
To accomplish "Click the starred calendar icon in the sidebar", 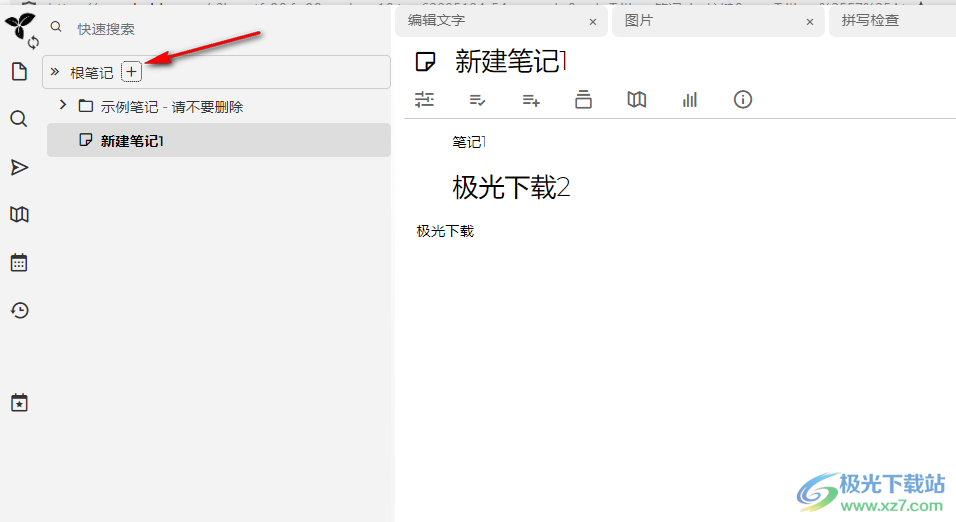I will pyautogui.click(x=18, y=403).
